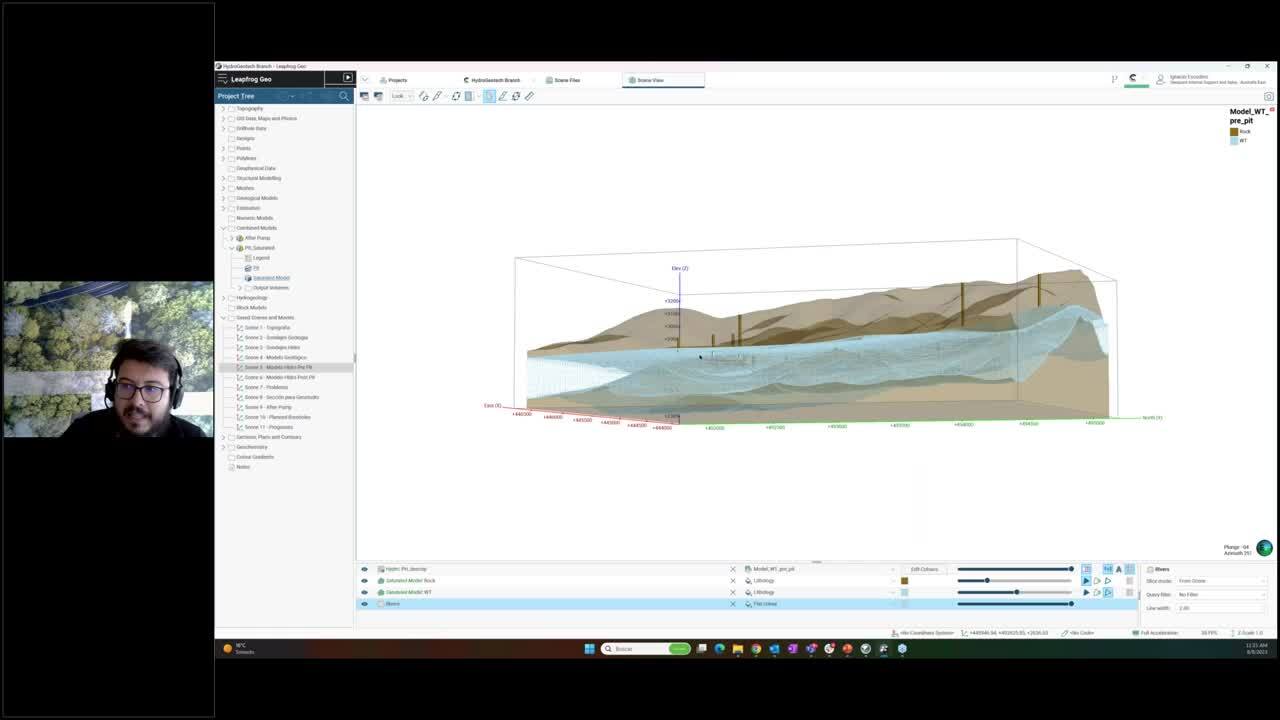Click the moving plane tool icon

coord(456,96)
